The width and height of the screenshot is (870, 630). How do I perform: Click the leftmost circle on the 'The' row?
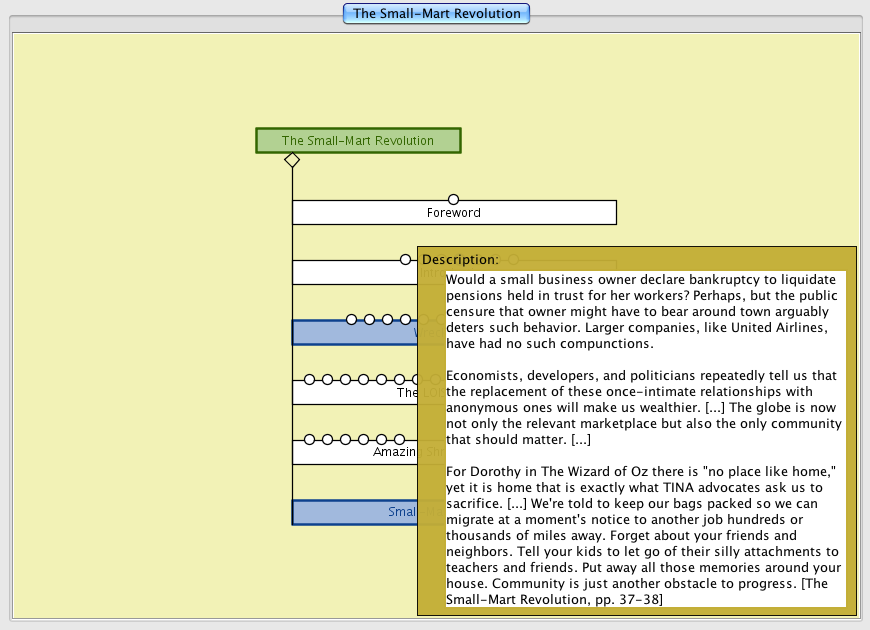309,380
